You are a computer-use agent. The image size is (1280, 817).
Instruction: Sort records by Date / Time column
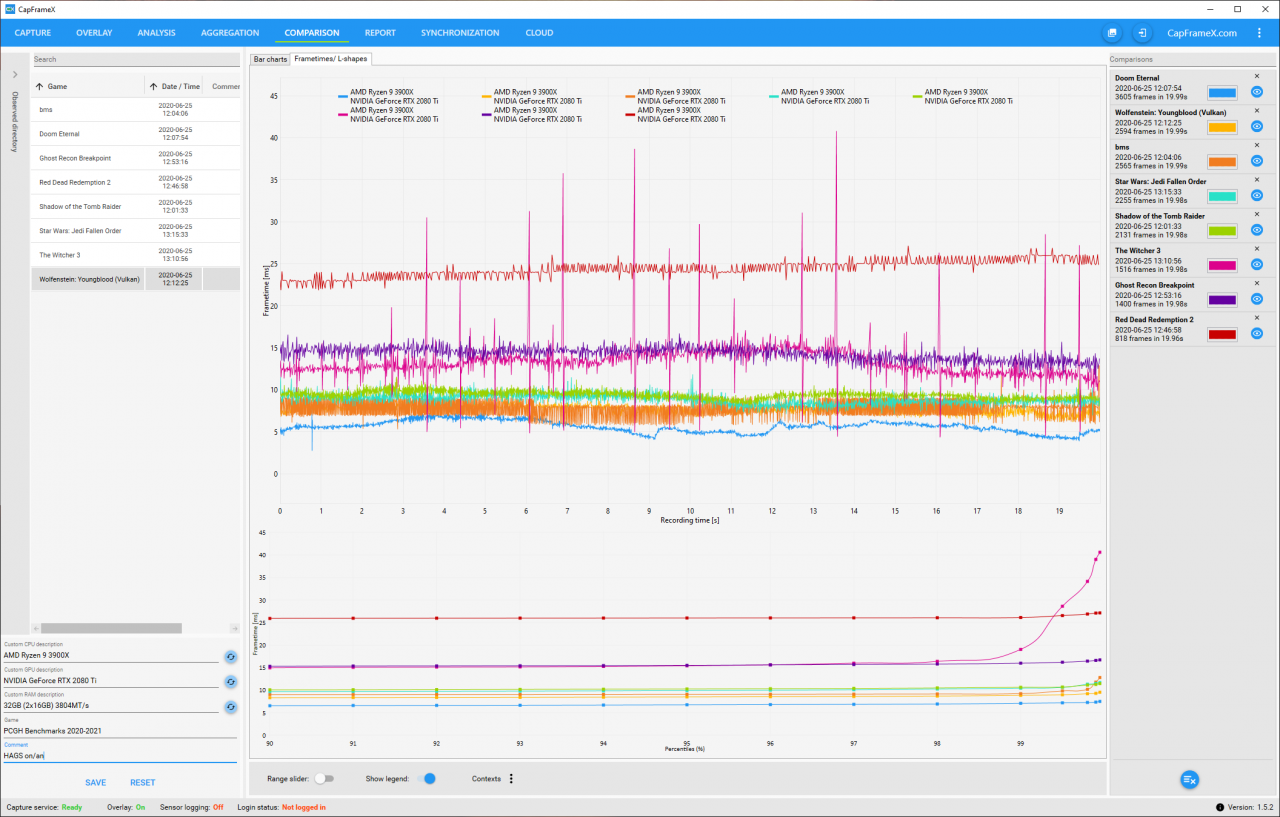pos(175,86)
